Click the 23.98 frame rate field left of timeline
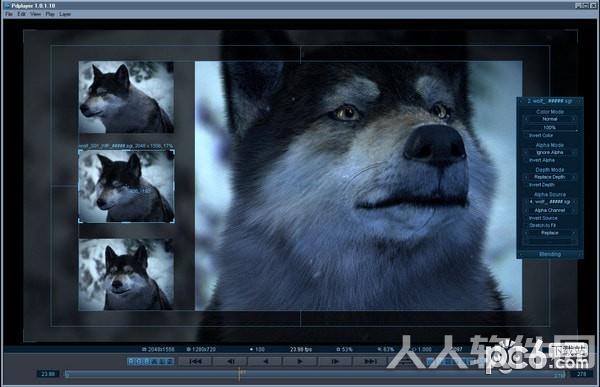The width and height of the screenshot is (600, 387). click(x=48, y=374)
